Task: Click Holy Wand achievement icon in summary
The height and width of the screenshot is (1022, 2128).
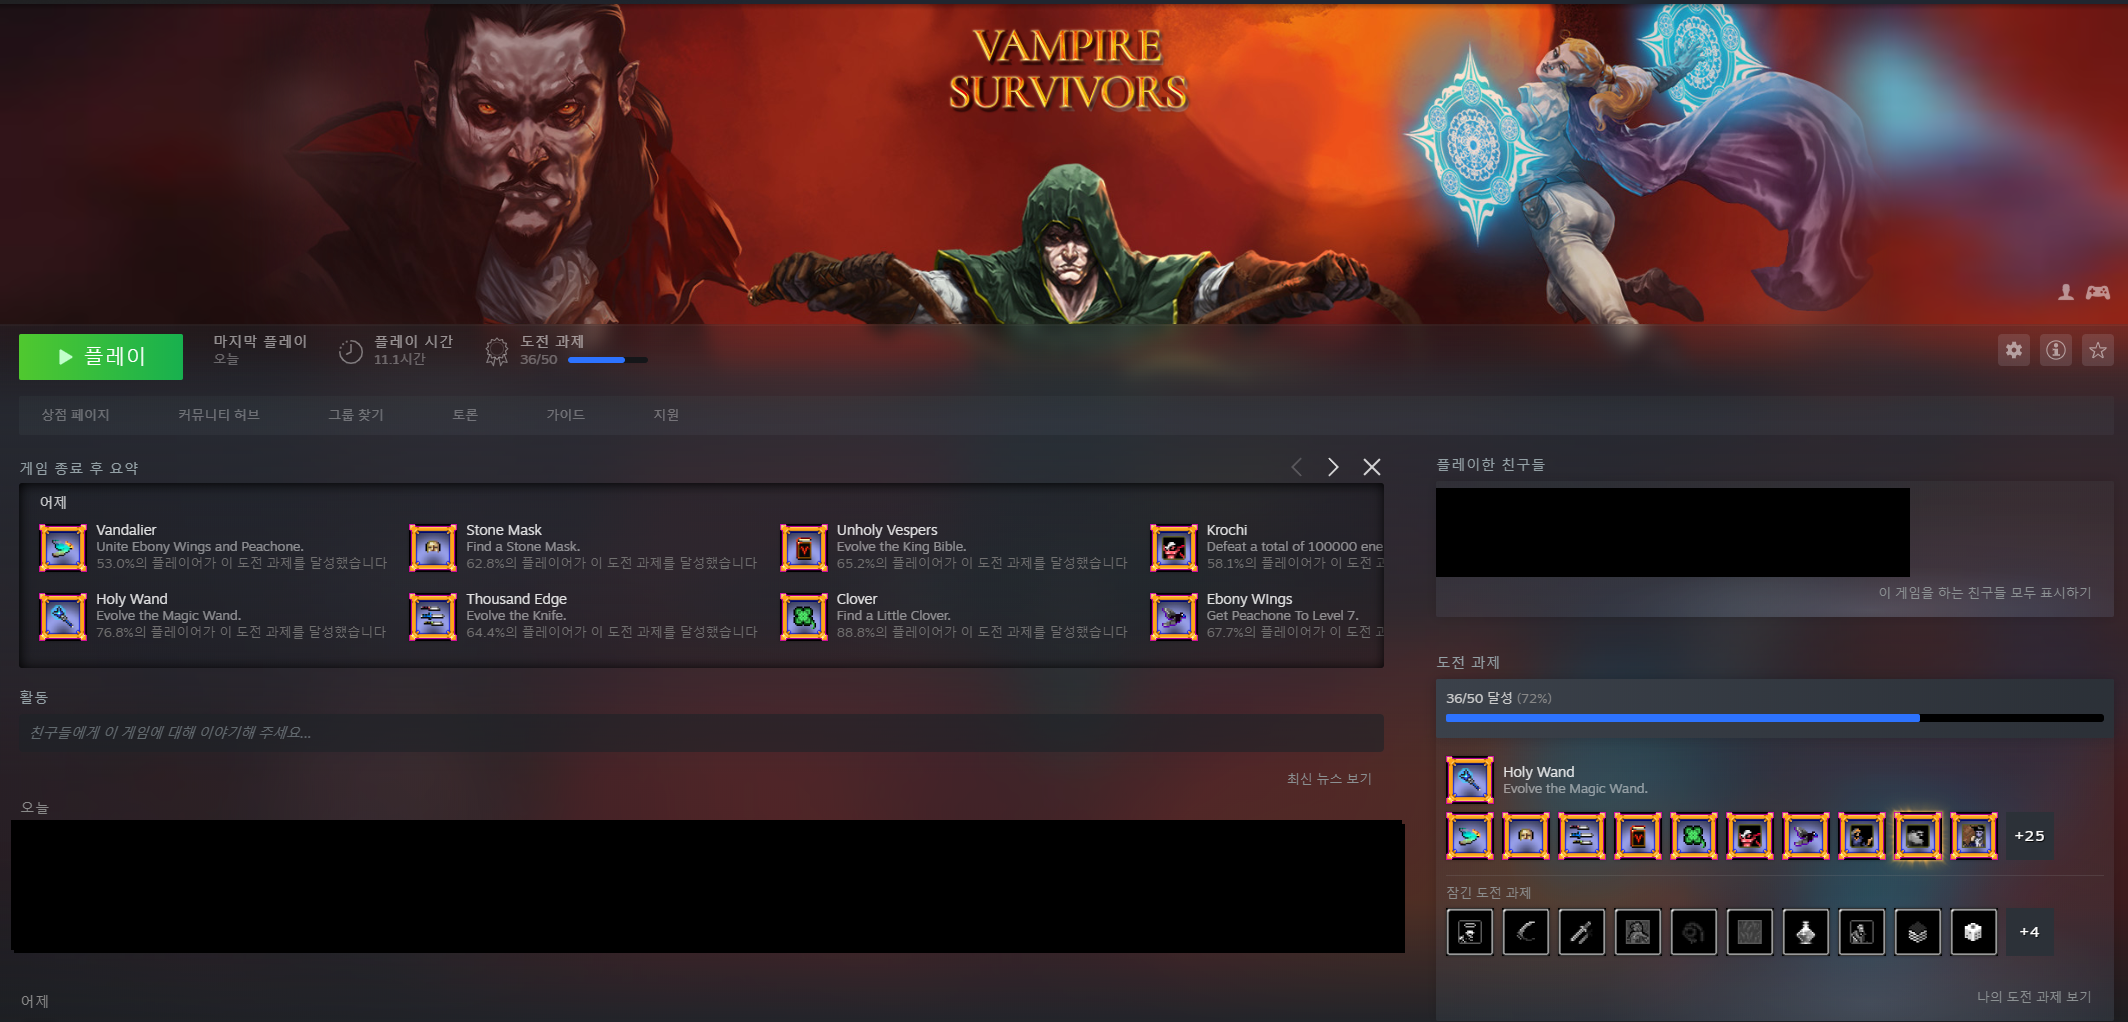Action: click(x=63, y=617)
